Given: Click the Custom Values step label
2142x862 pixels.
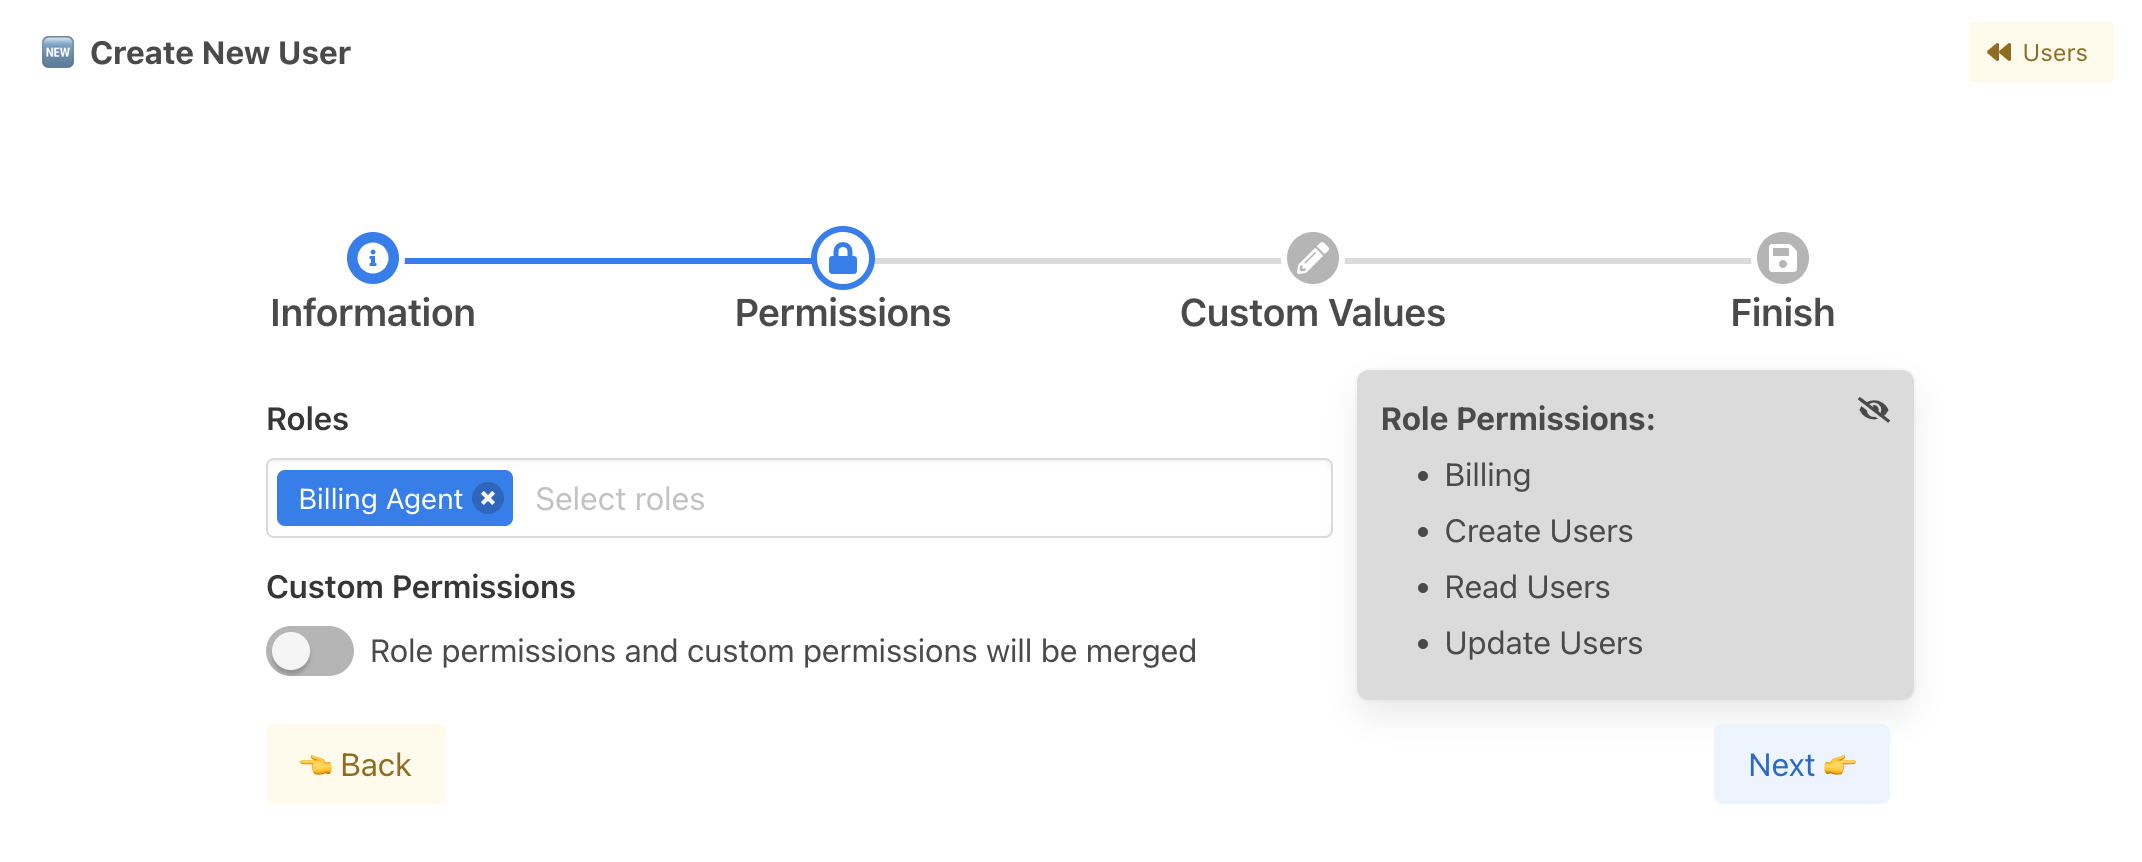Looking at the screenshot, I should (x=1312, y=313).
